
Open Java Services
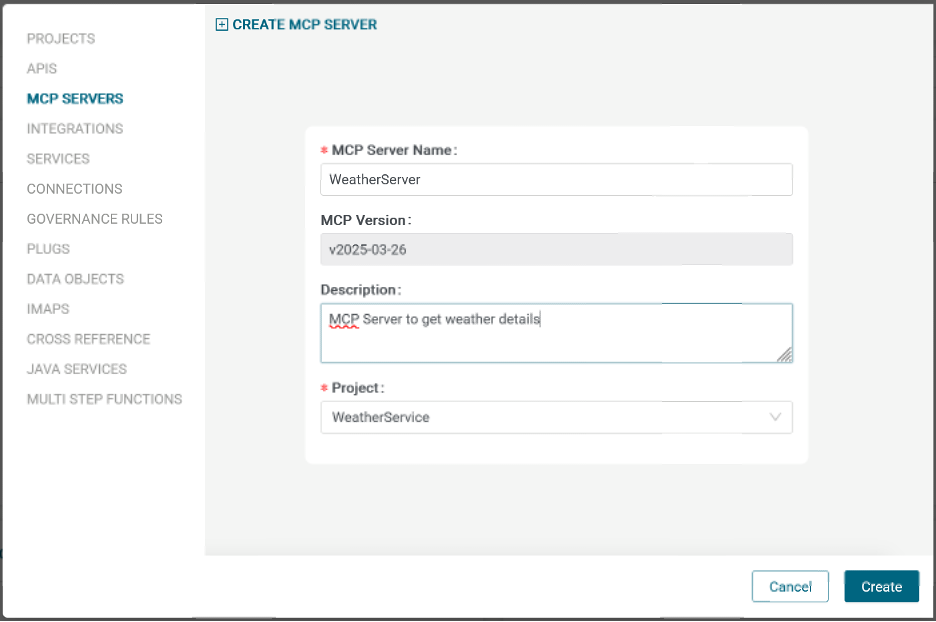click(x=77, y=369)
